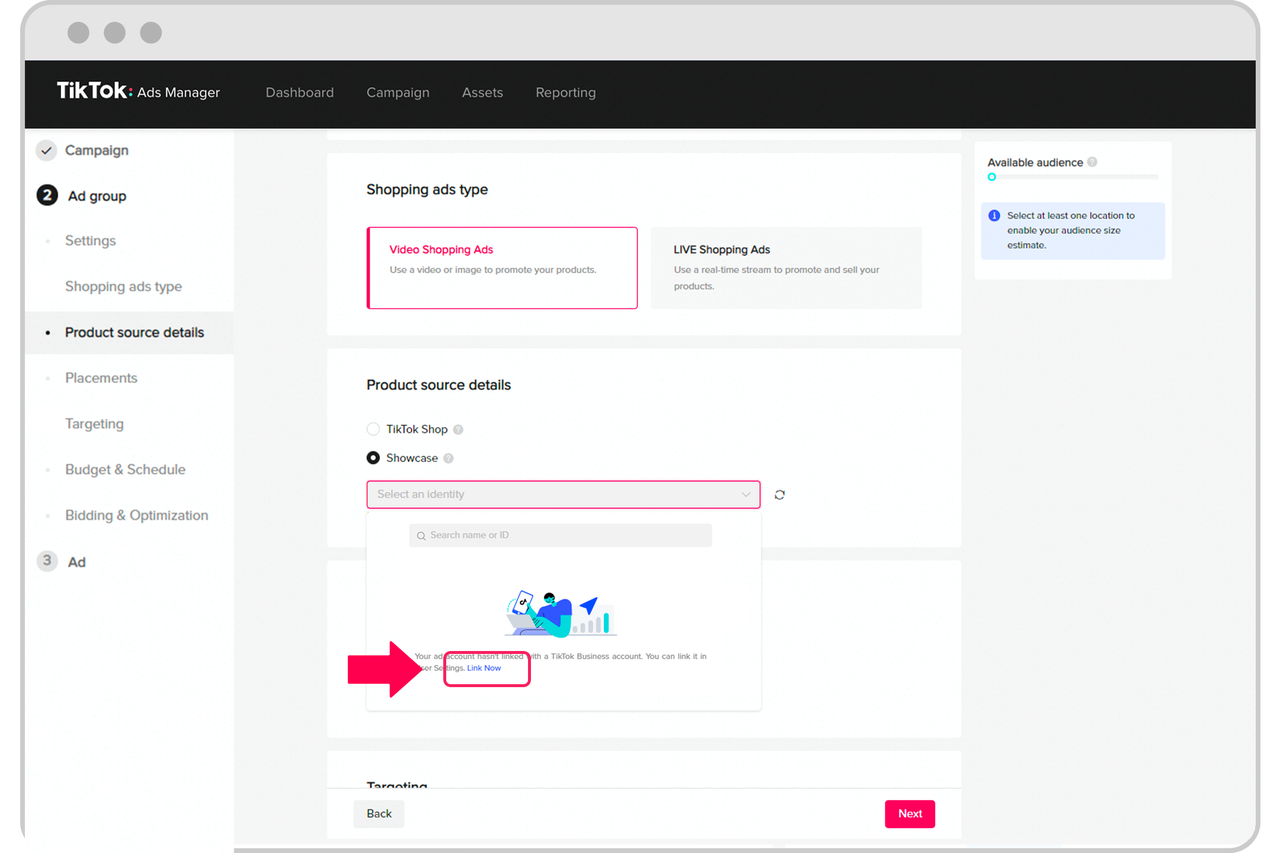Choose Video Shopping Ads card
The width and height of the screenshot is (1280, 853).
point(502,268)
